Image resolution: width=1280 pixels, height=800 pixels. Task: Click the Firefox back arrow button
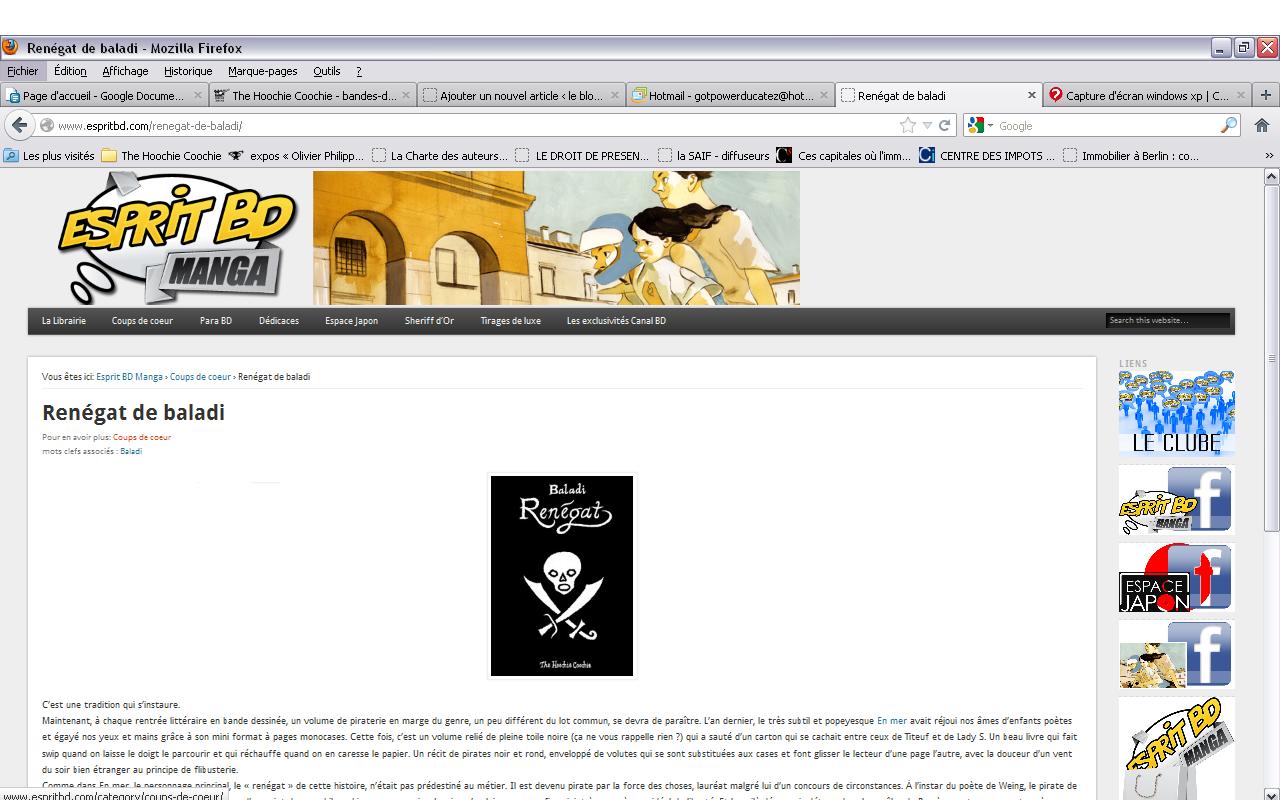click(19, 125)
